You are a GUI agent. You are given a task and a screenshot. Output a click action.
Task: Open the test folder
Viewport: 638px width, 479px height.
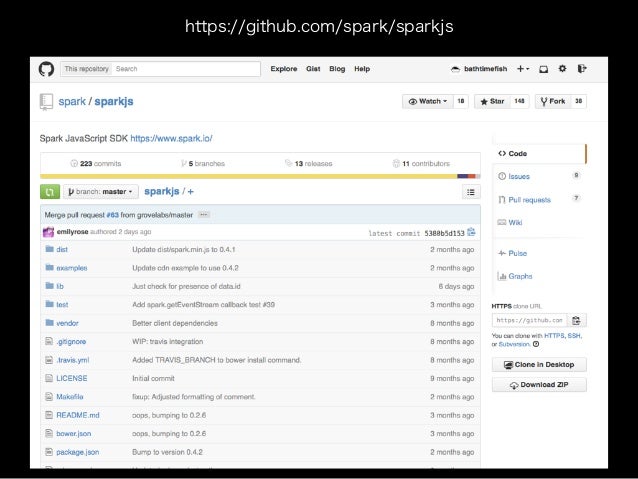pyautogui.click(x=62, y=304)
